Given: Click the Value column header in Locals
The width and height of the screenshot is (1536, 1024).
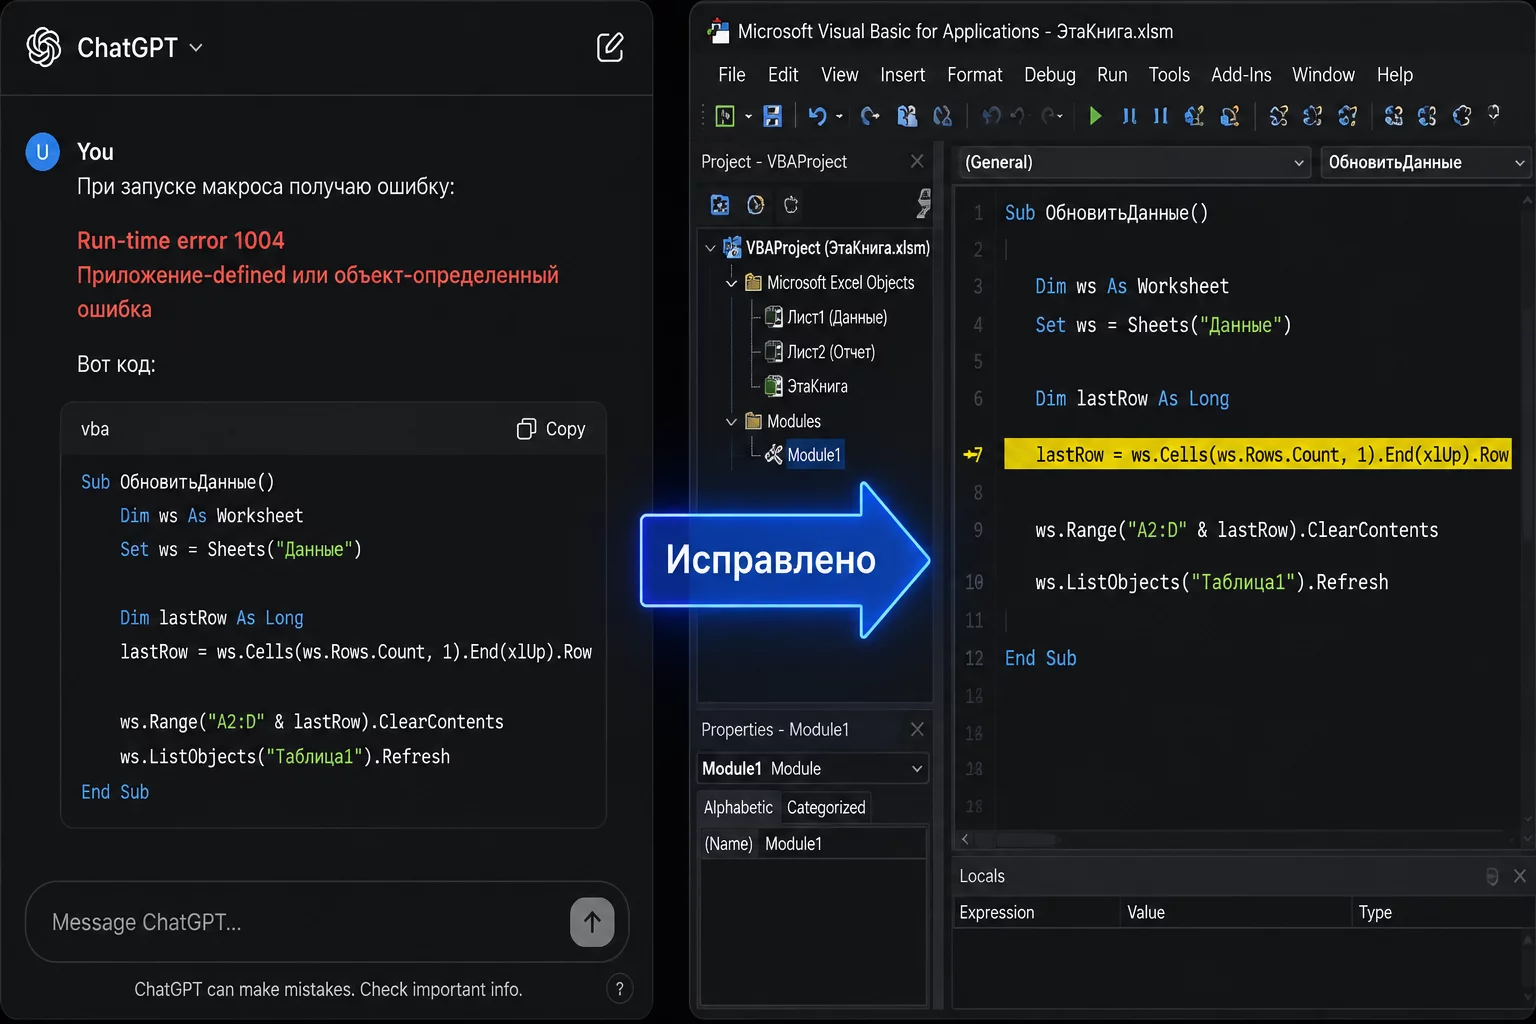Looking at the screenshot, I should tap(1146, 912).
